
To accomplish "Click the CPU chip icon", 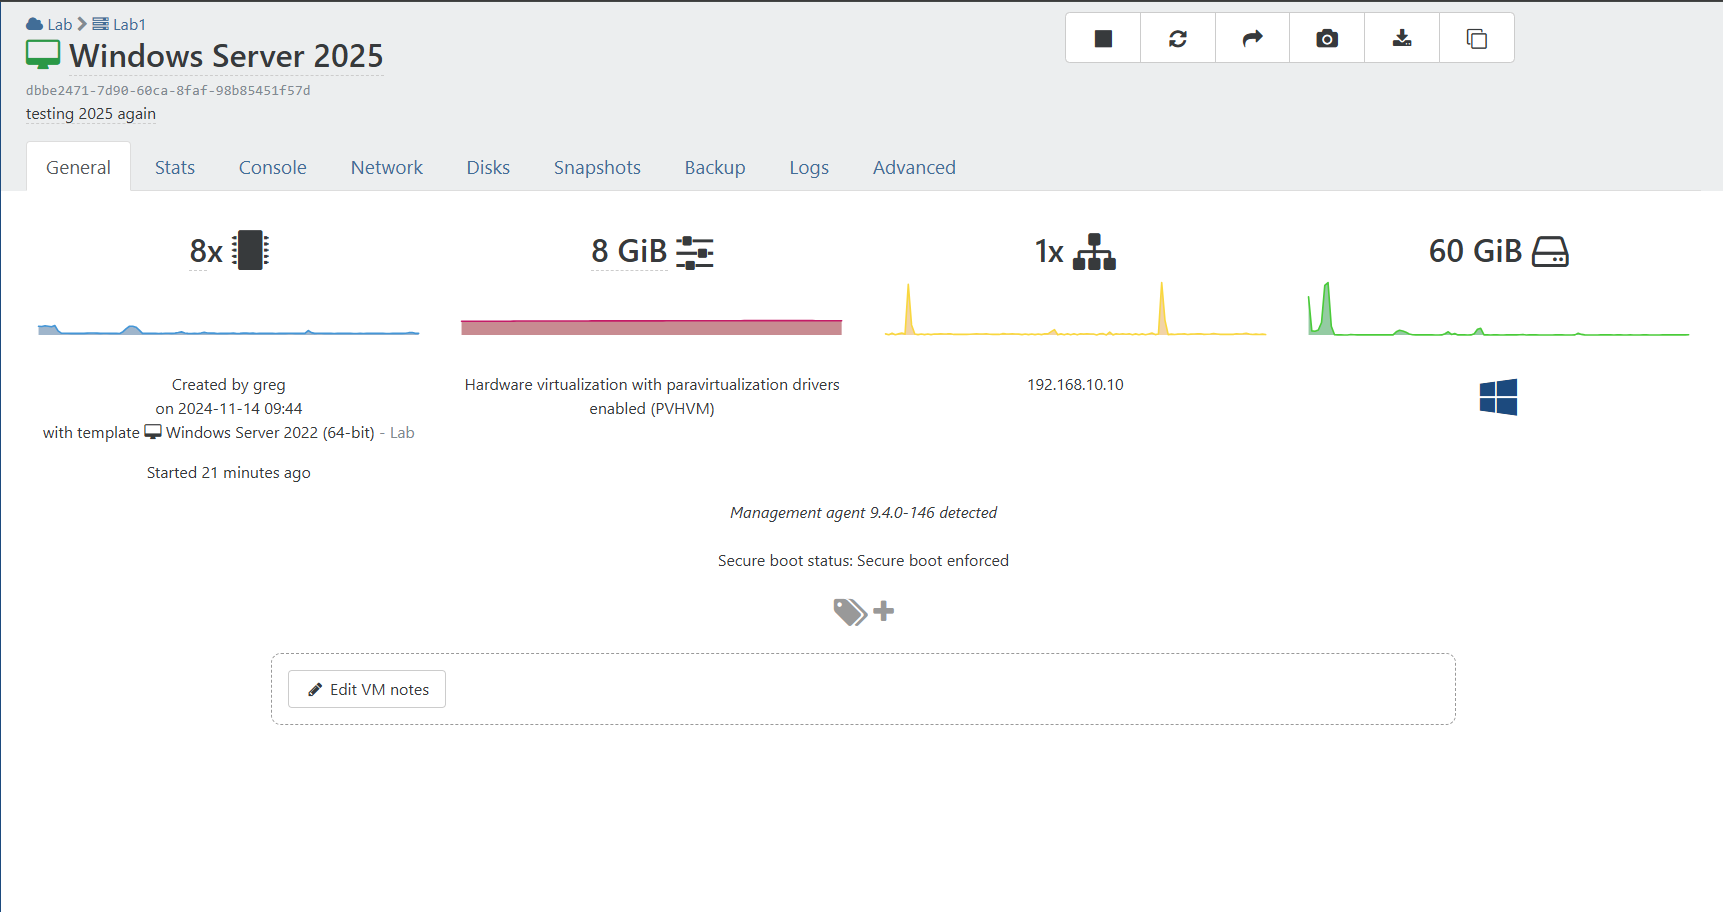I will click(250, 250).
